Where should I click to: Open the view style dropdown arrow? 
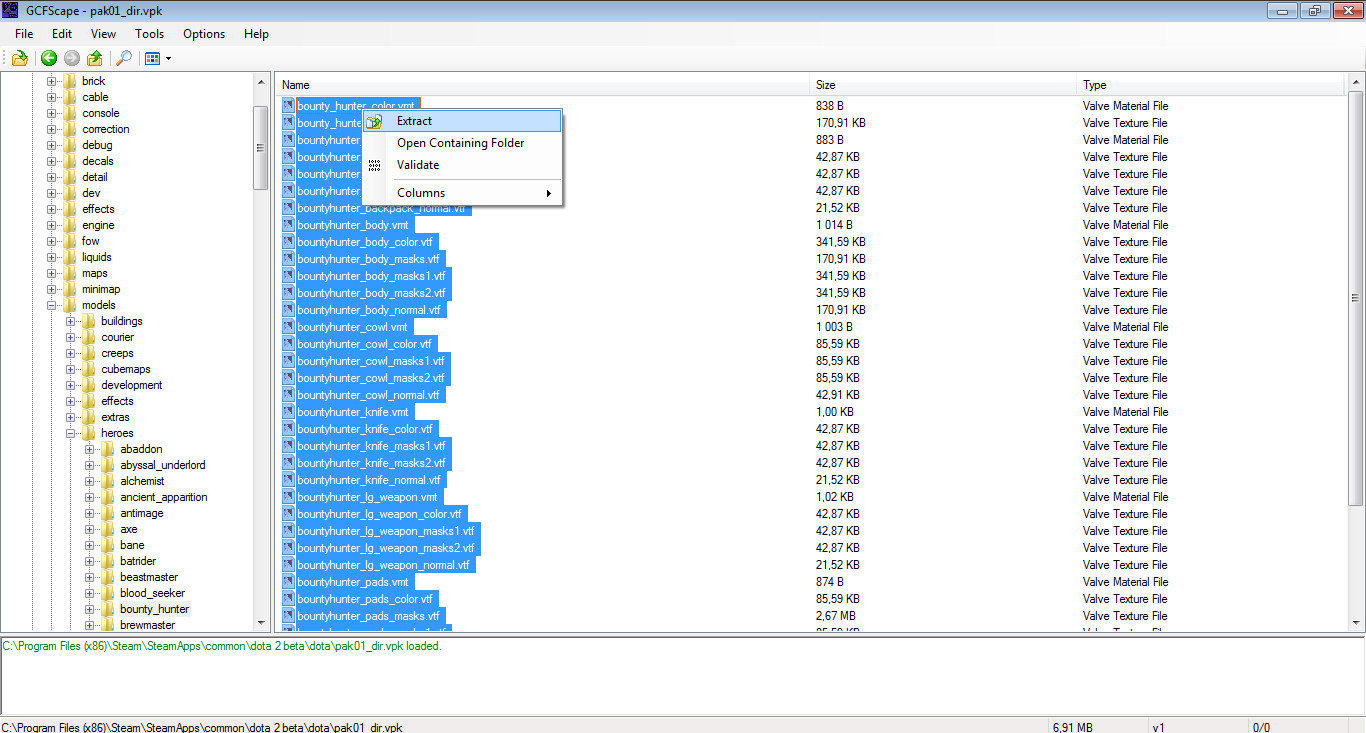tap(168, 59)
